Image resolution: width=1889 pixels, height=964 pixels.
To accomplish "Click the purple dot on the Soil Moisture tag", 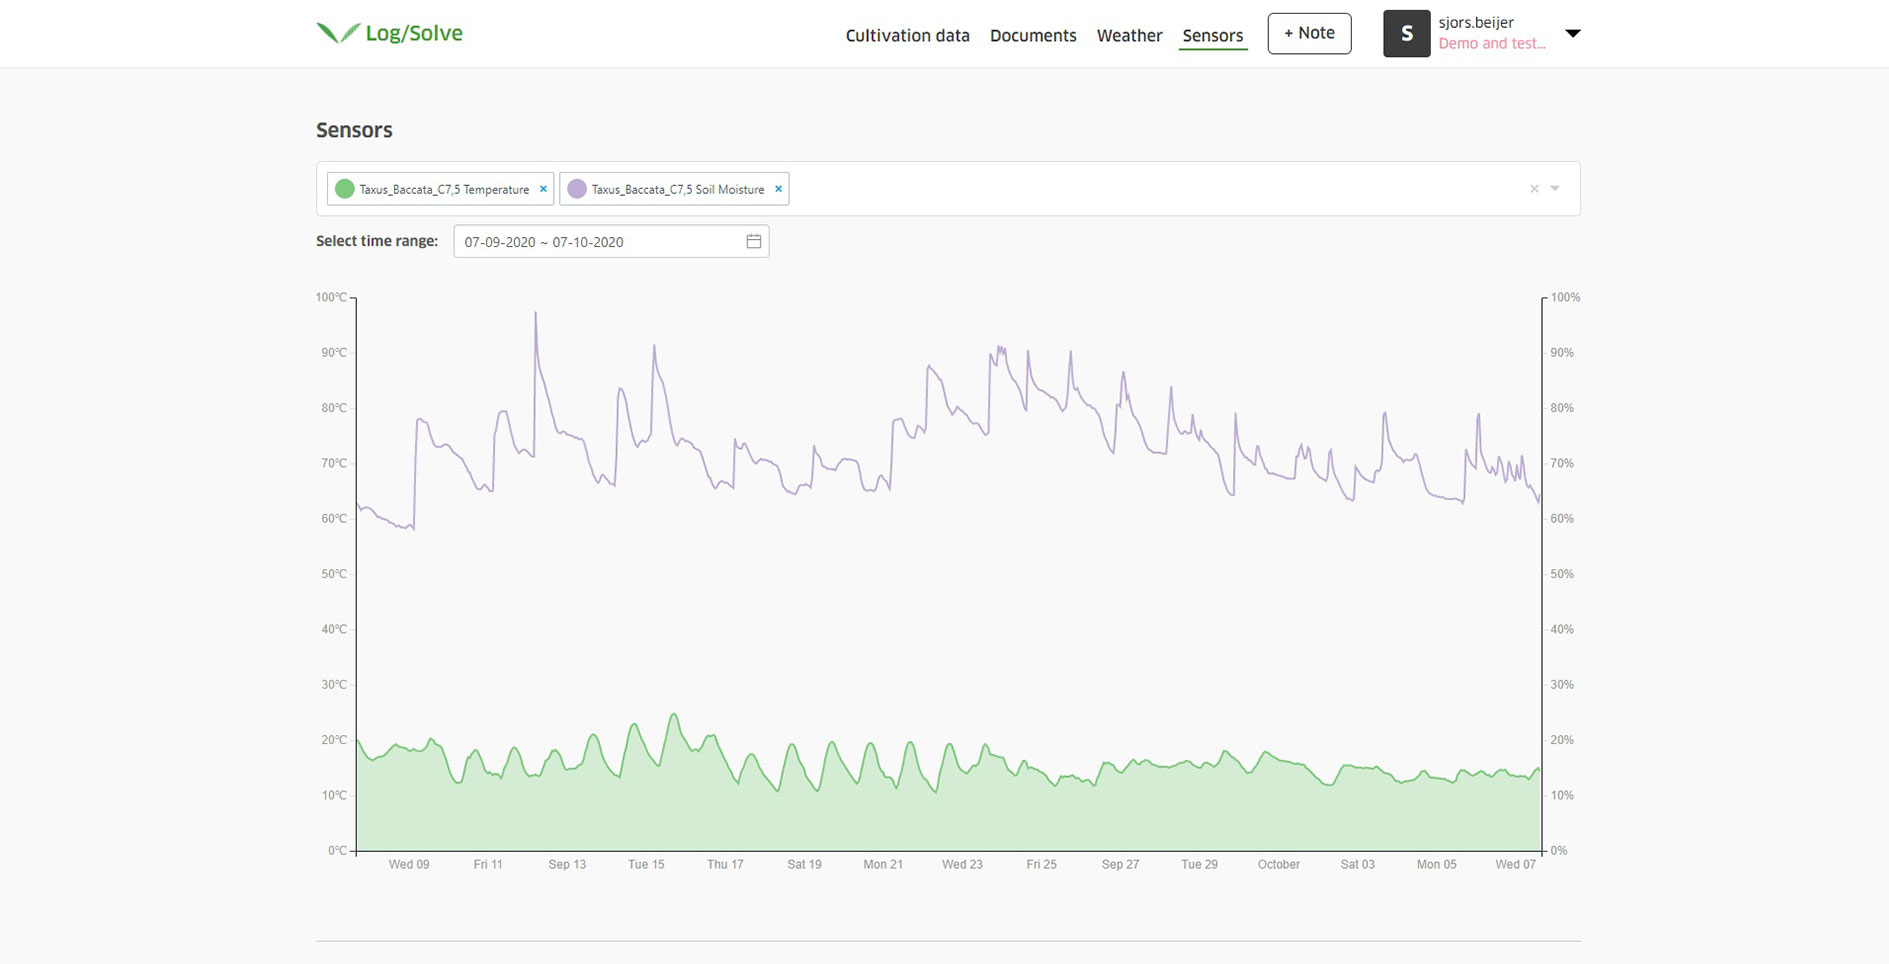I will click(x=576, y=188).
